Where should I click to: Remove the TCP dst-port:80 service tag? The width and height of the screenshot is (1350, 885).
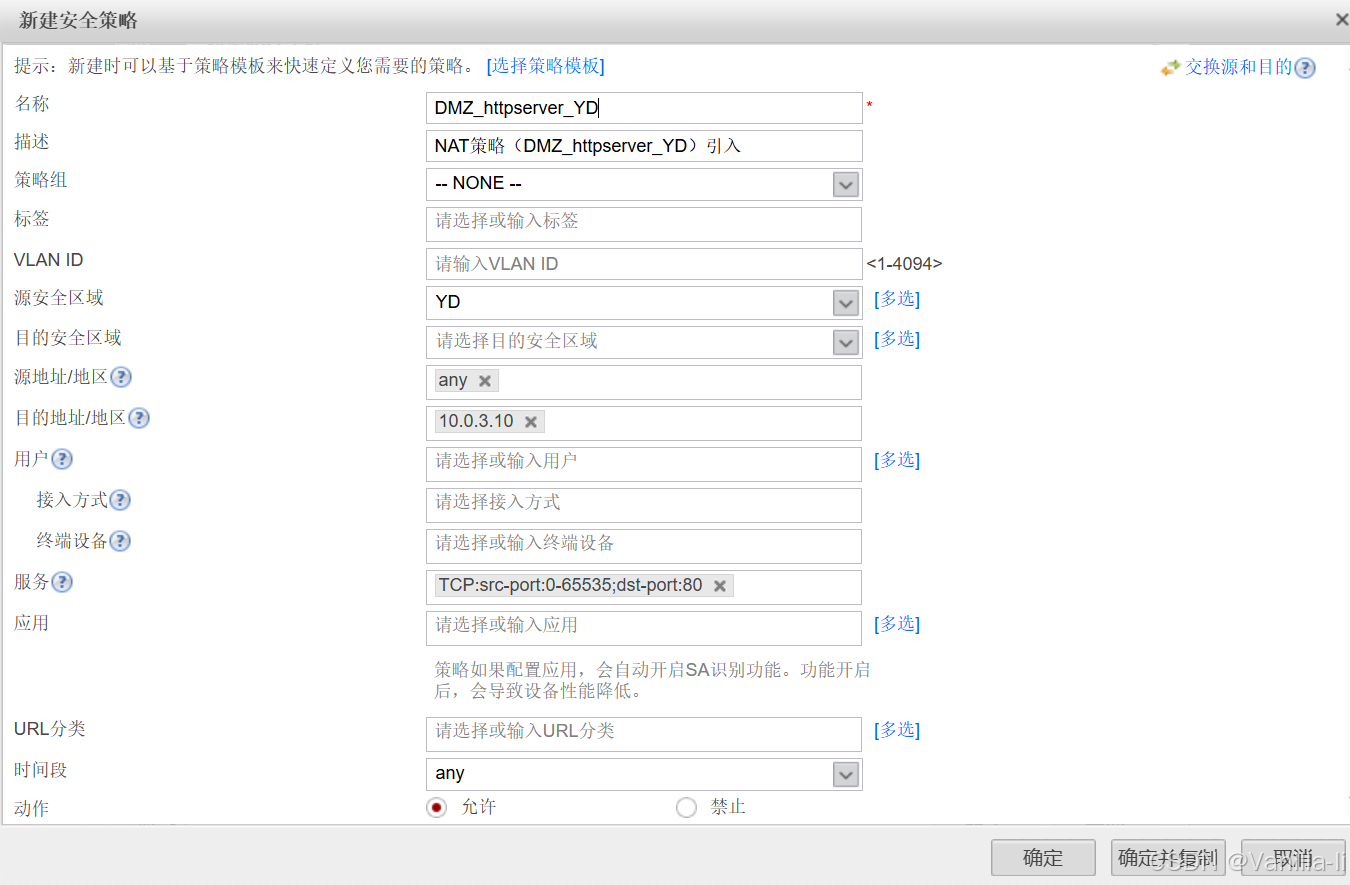719,586
